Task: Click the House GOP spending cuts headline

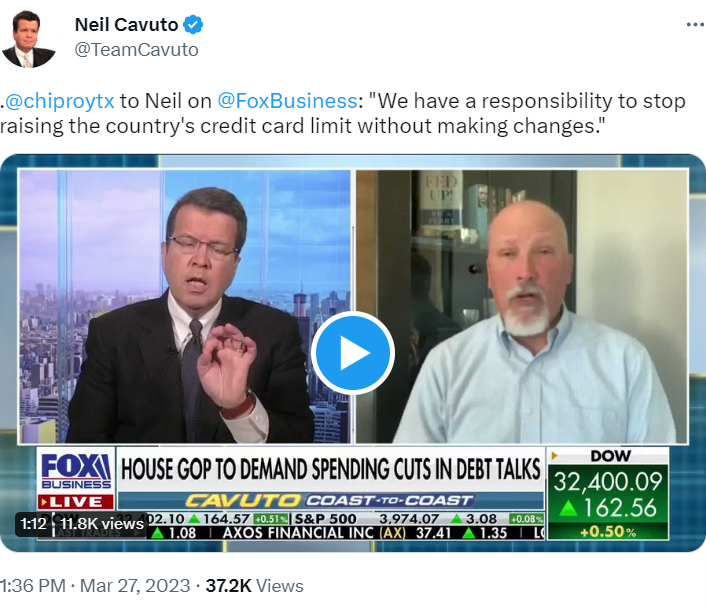Action: point(330,469)
